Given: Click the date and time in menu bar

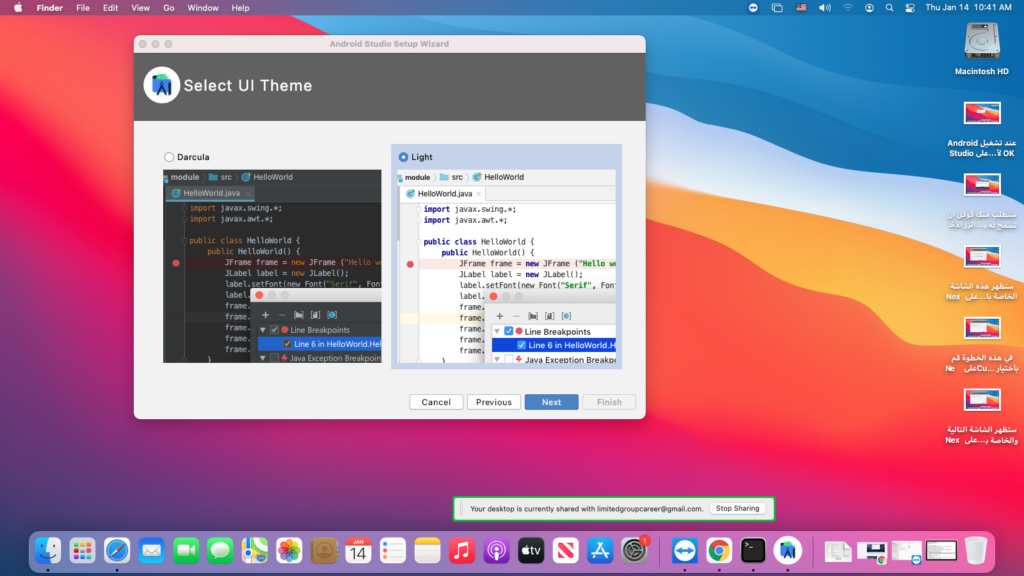Looking at the screenshot, I should pyautogui.click(x=968, y=8).
